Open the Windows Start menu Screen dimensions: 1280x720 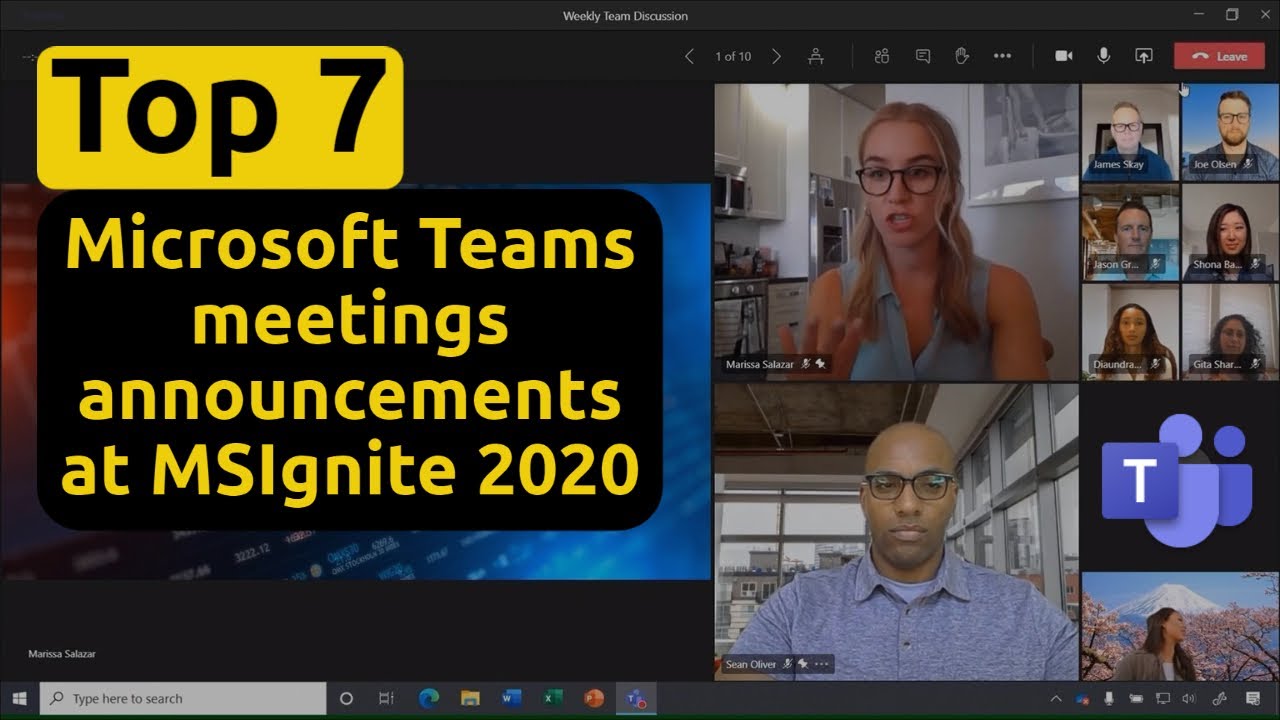coord(19,699)
